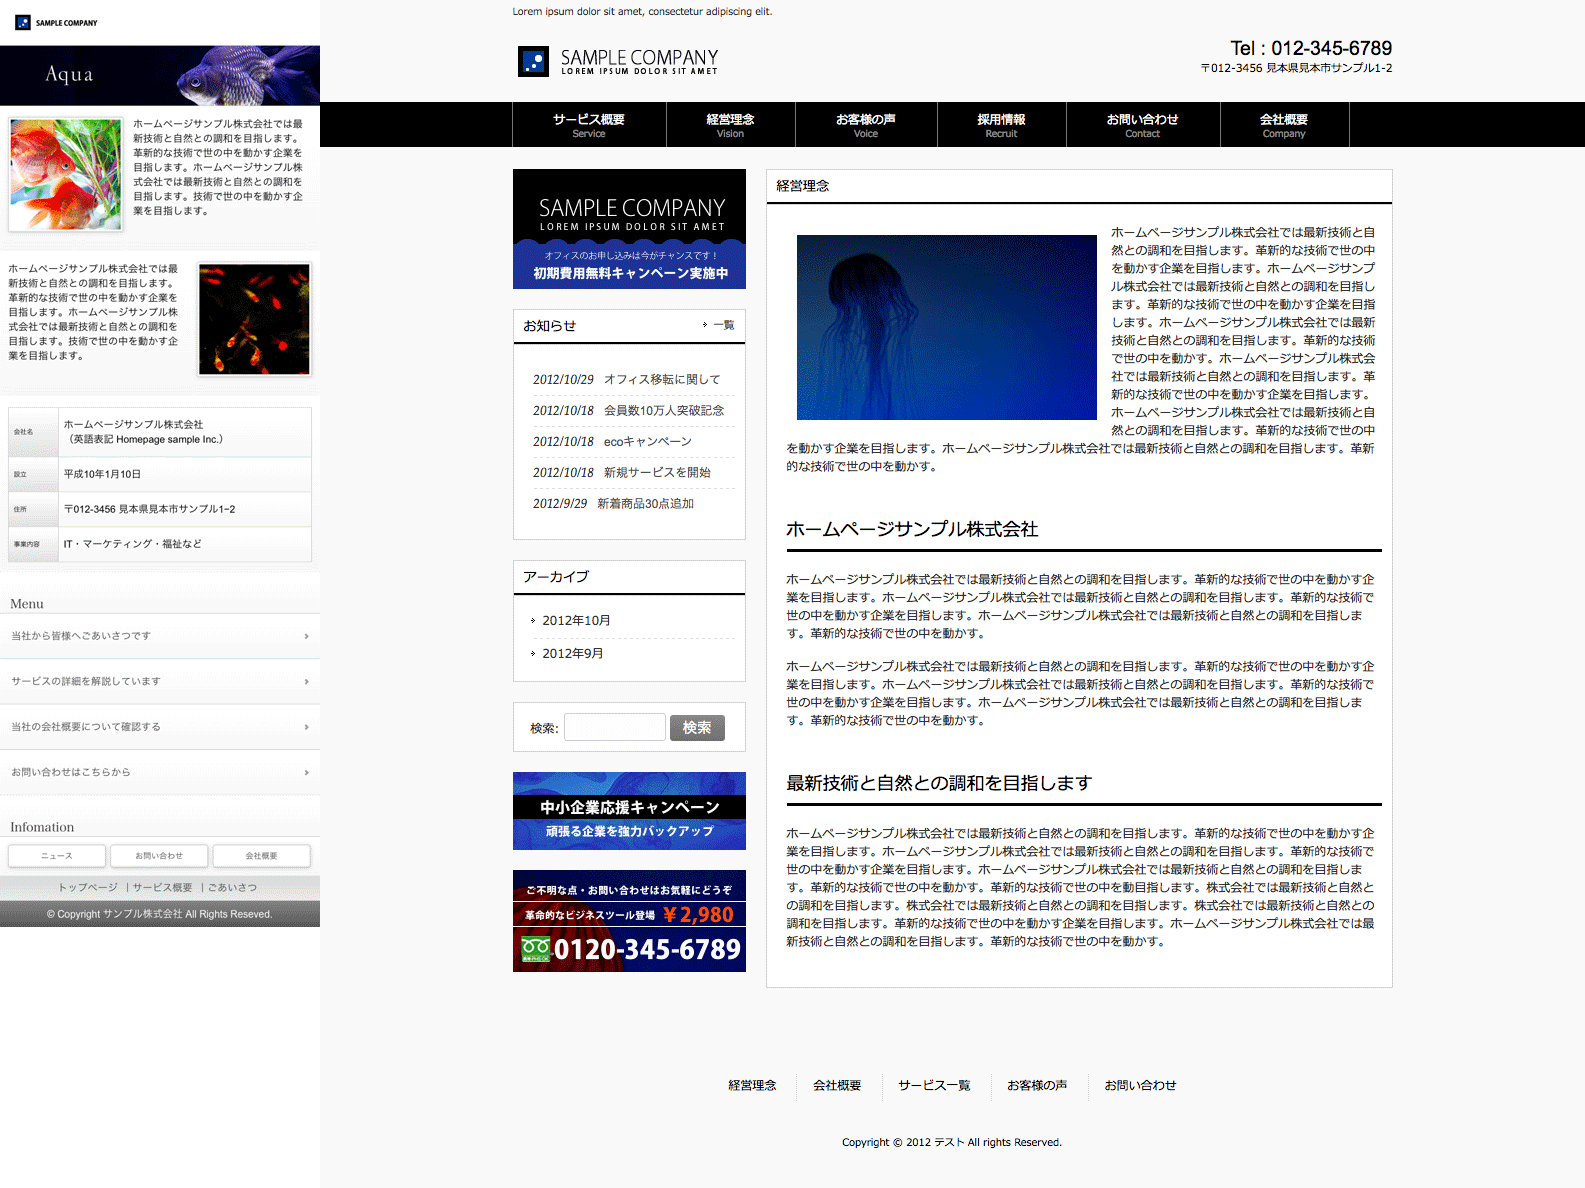Expand the 2012年9月 archive entry
This screenshot has width=1585, height=1188.
(572, 654)
